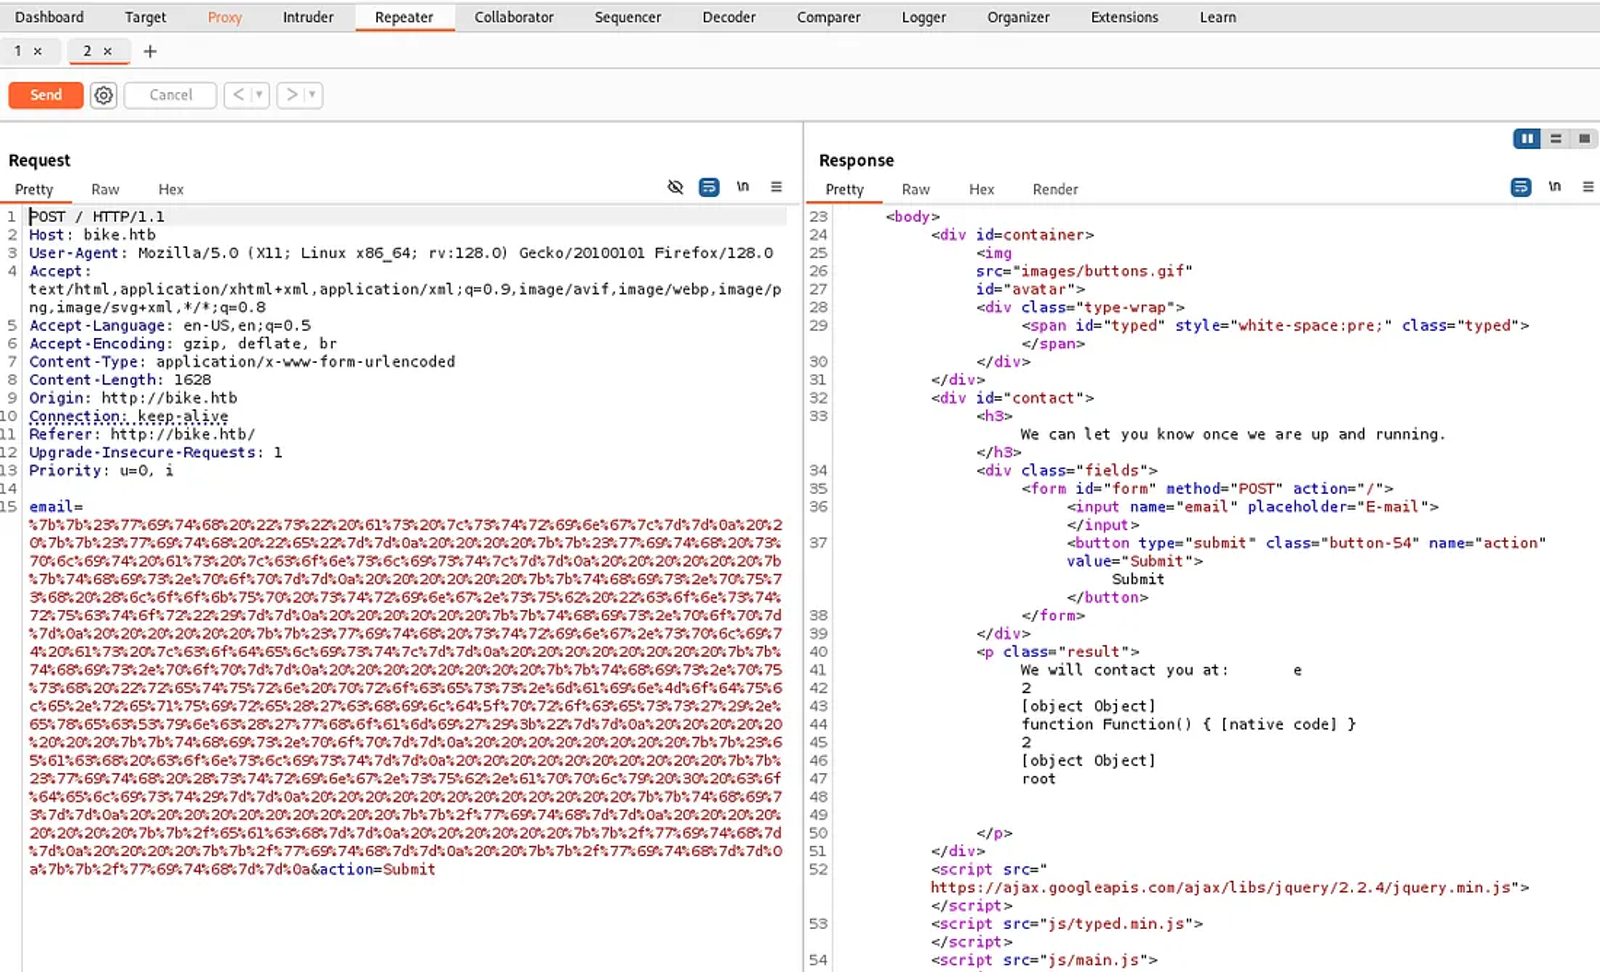Click the Host: bike.htb header line
The width and height of the screenshot is (1600, 972).
(92, 235)
